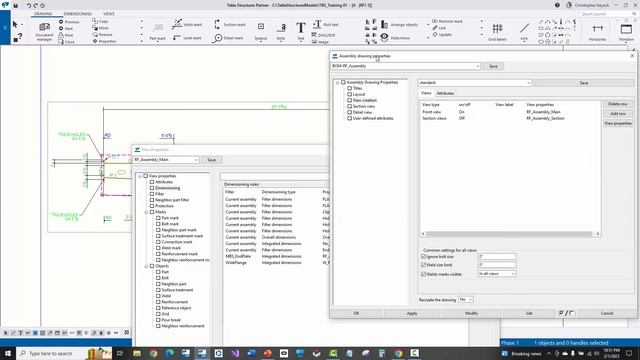
Task: Click the Update tool in ribbon
Action: pos(442,35)
